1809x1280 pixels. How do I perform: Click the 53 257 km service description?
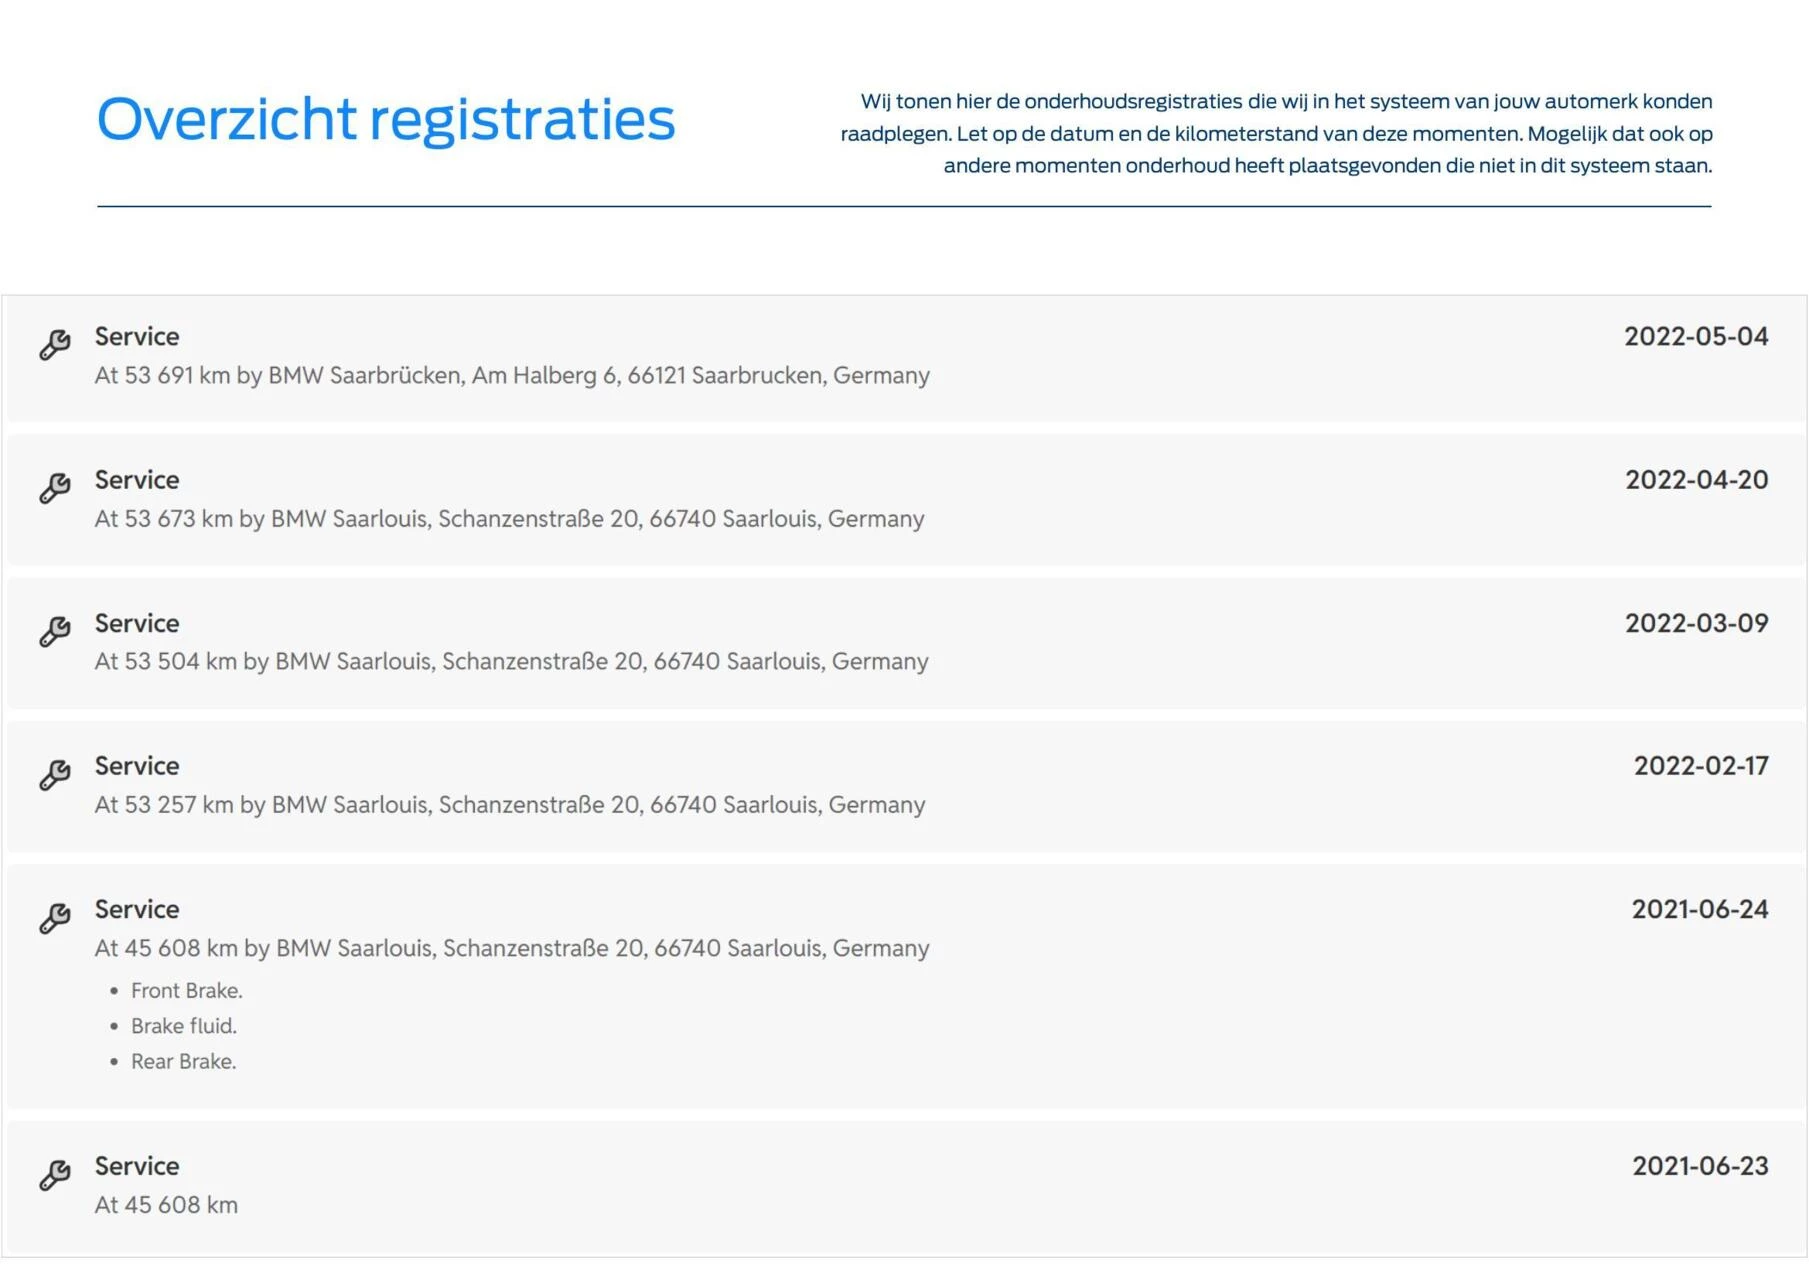[x=510, y=805]
